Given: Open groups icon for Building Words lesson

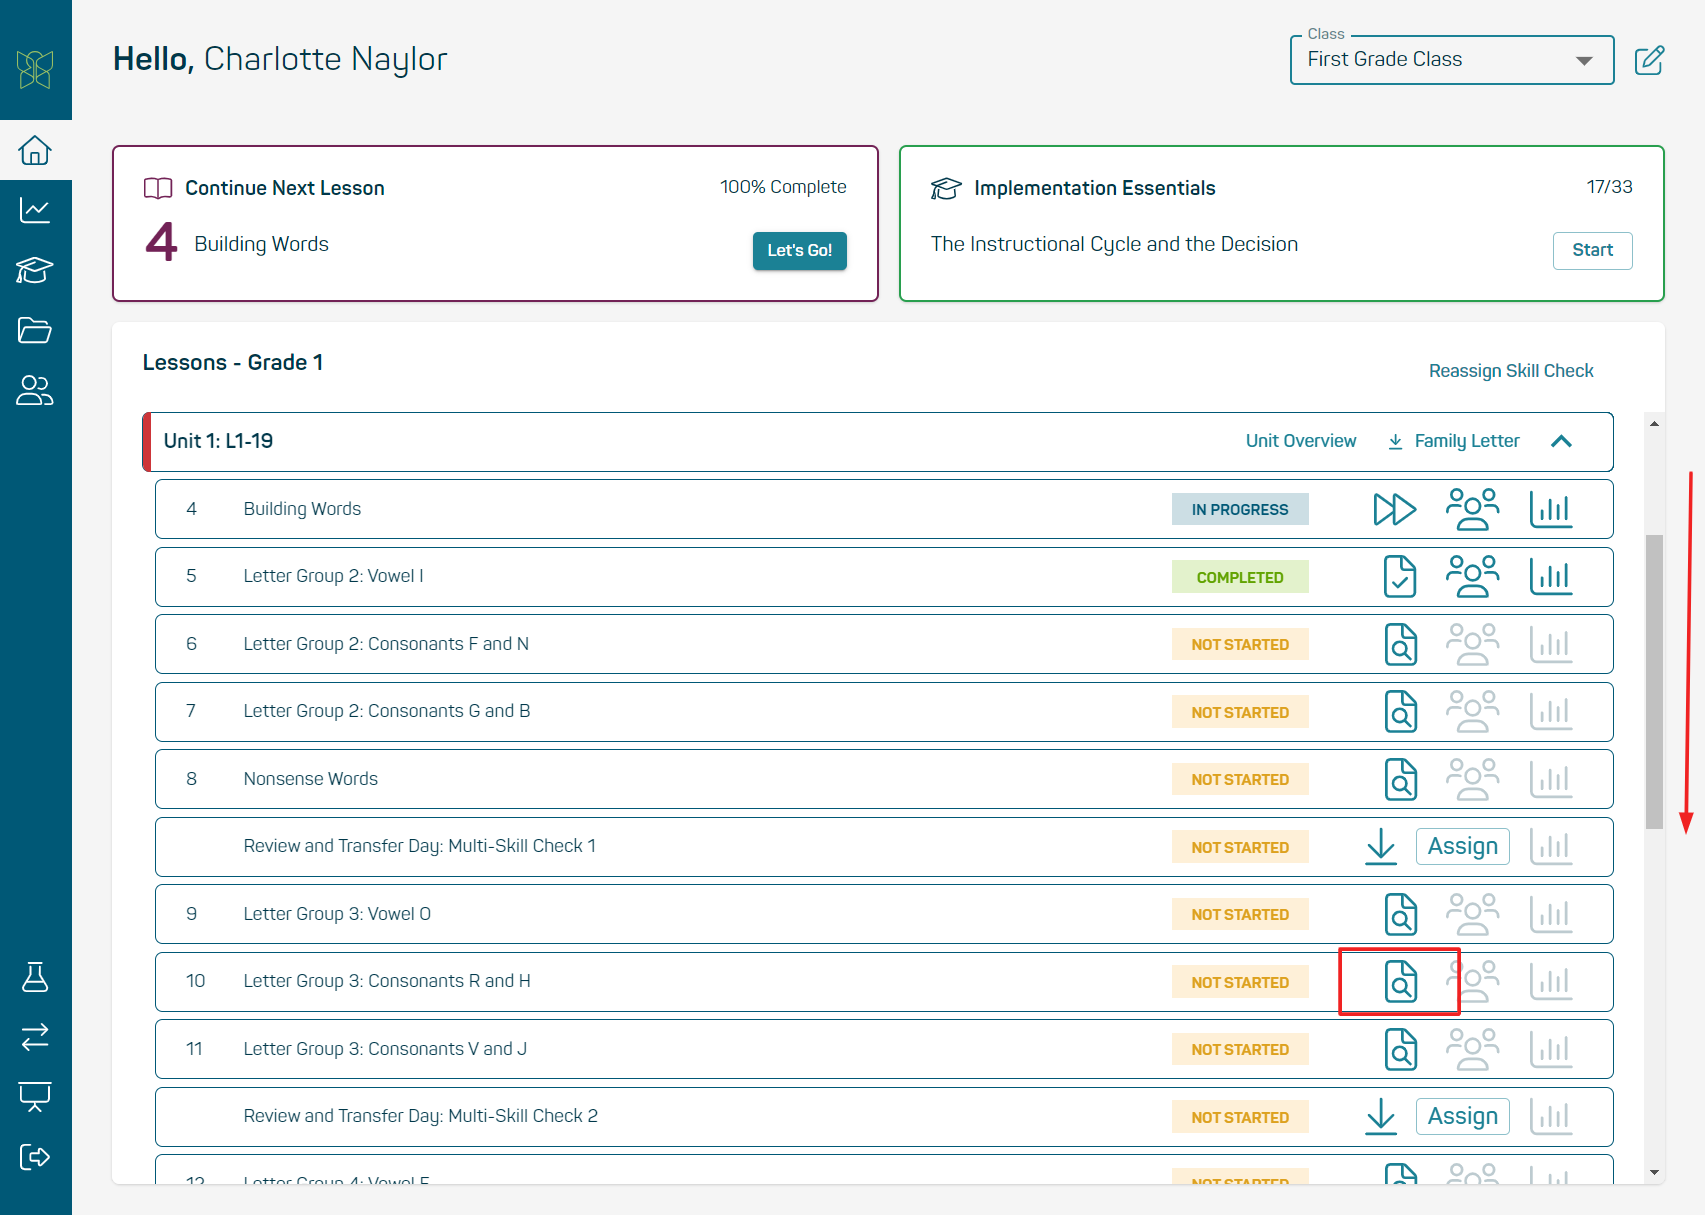Looking at the screenshot, I should point(1472,509).
